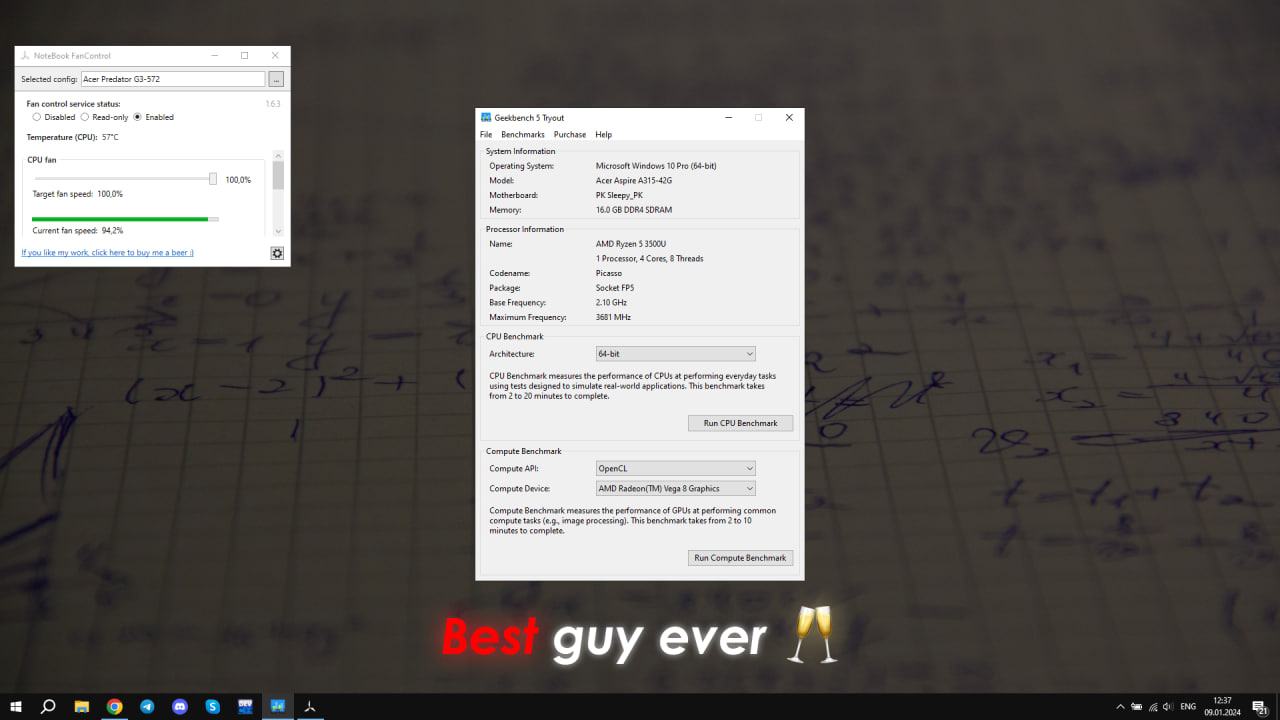1280x720 pixels.
Task: Open the volume control tray icon
Action: pos(1169,706)
